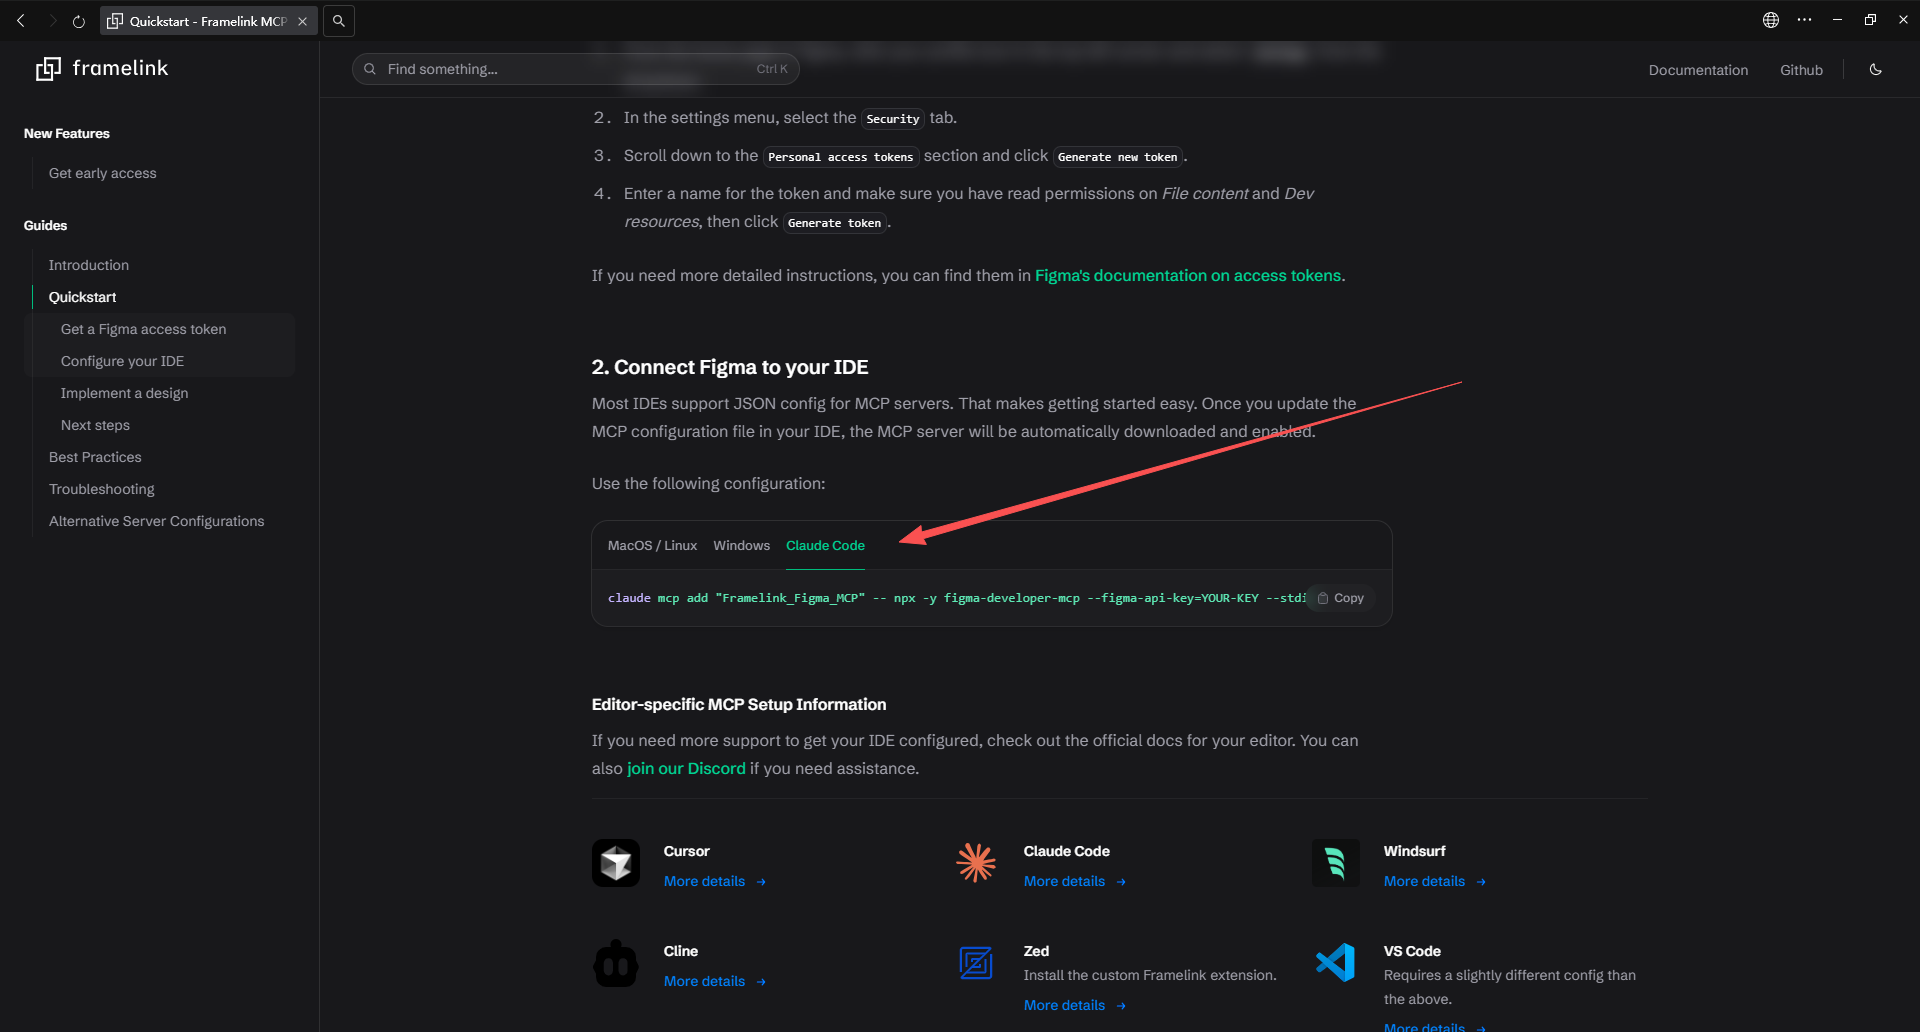The height and width of the screenshot is (1032, 1920).
Task: Click the 'New Features' sidebar heading
Action: tap(67, 133)
